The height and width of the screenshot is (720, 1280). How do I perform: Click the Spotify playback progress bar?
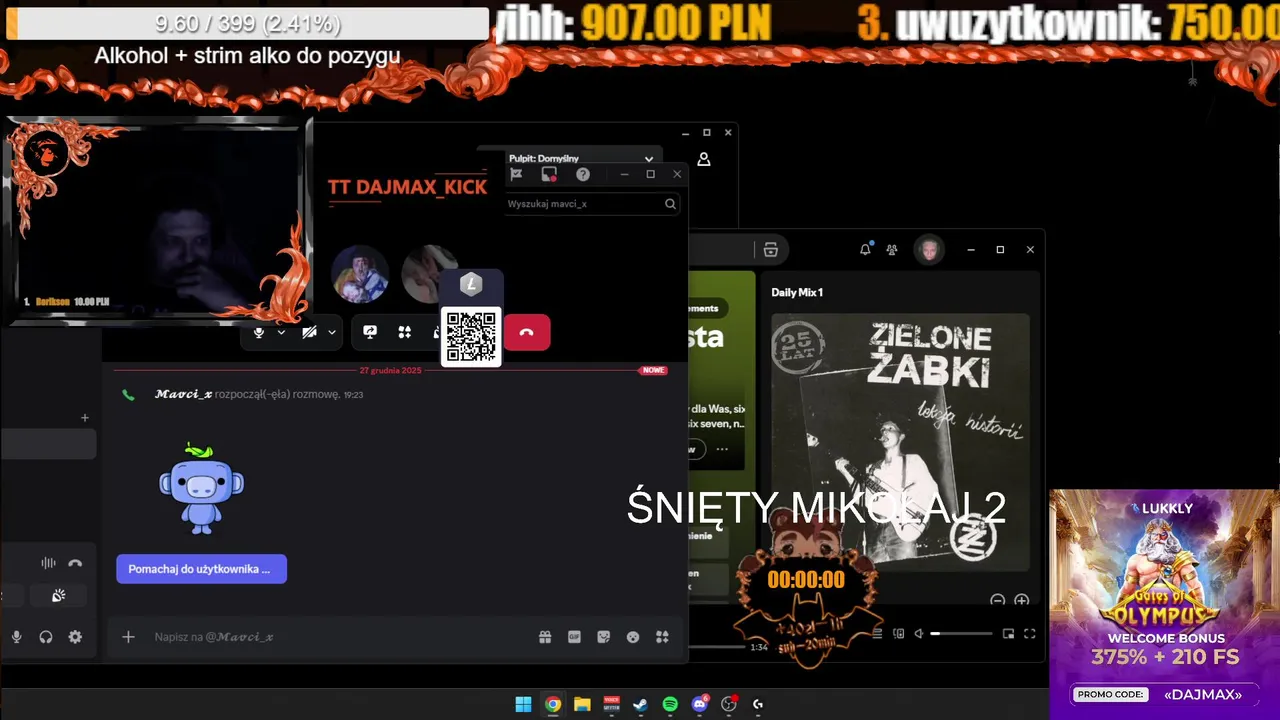click(x=718, y=647)
